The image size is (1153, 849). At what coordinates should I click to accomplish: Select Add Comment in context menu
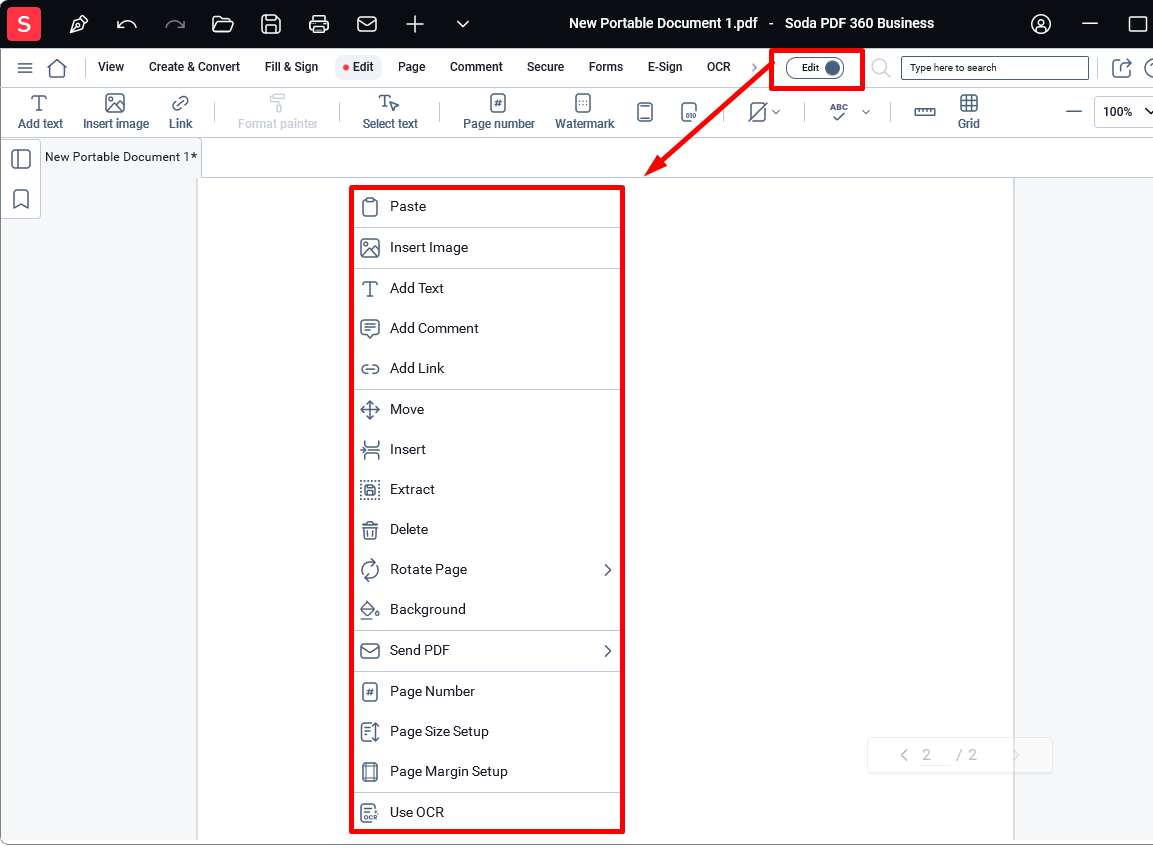coord(488,329)
